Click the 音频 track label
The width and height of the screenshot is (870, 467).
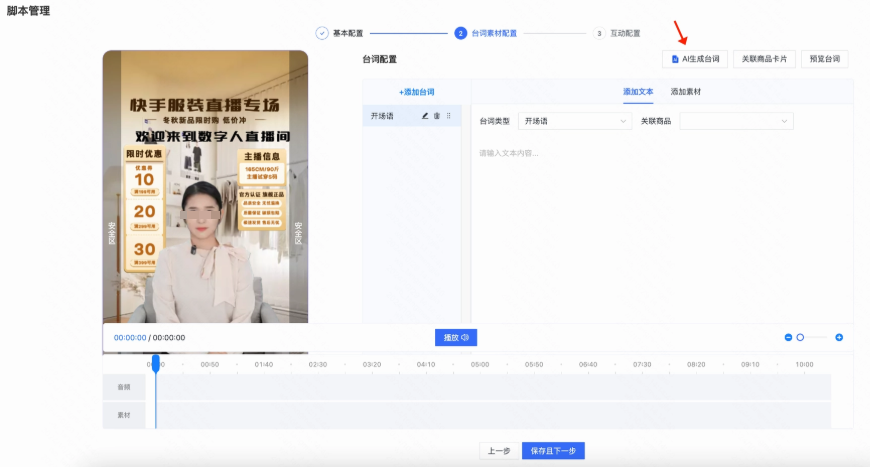pos(124,387)
